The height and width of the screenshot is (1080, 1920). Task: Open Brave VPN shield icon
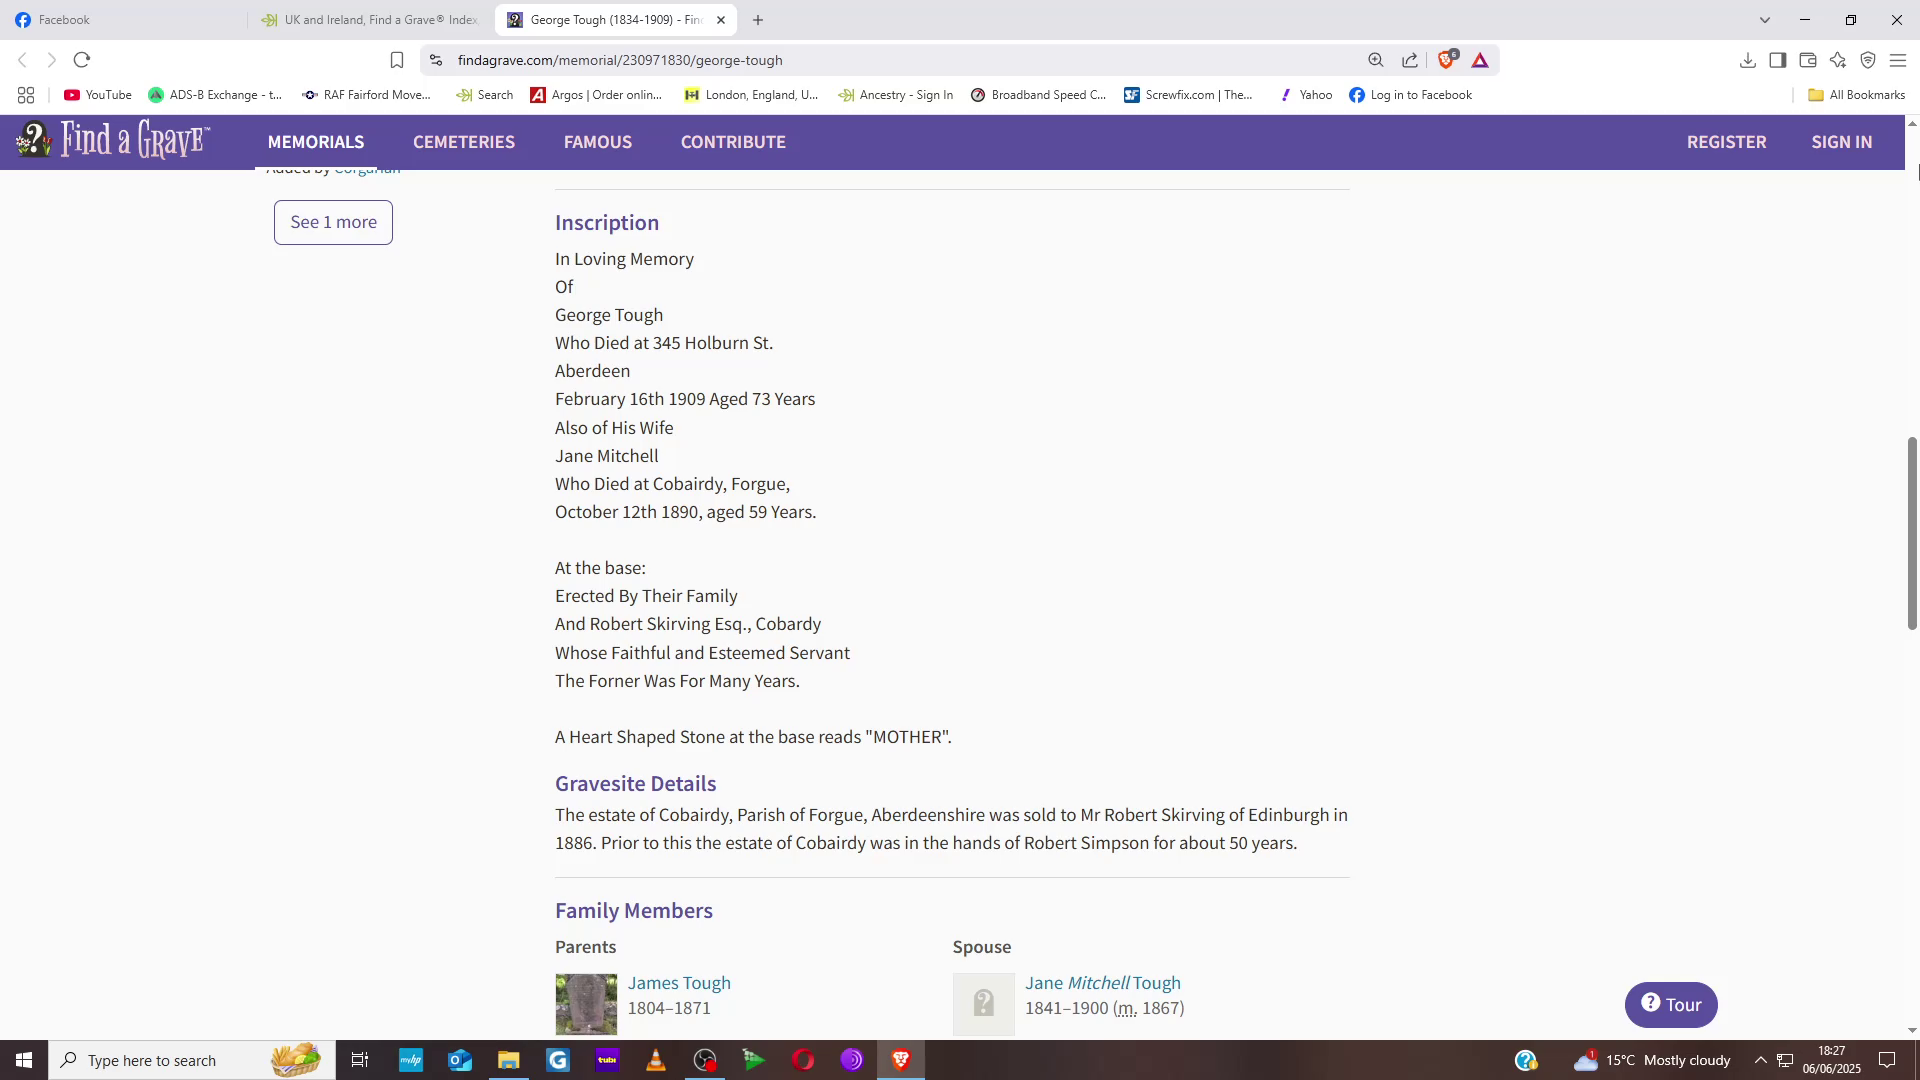coord(1867,60)
